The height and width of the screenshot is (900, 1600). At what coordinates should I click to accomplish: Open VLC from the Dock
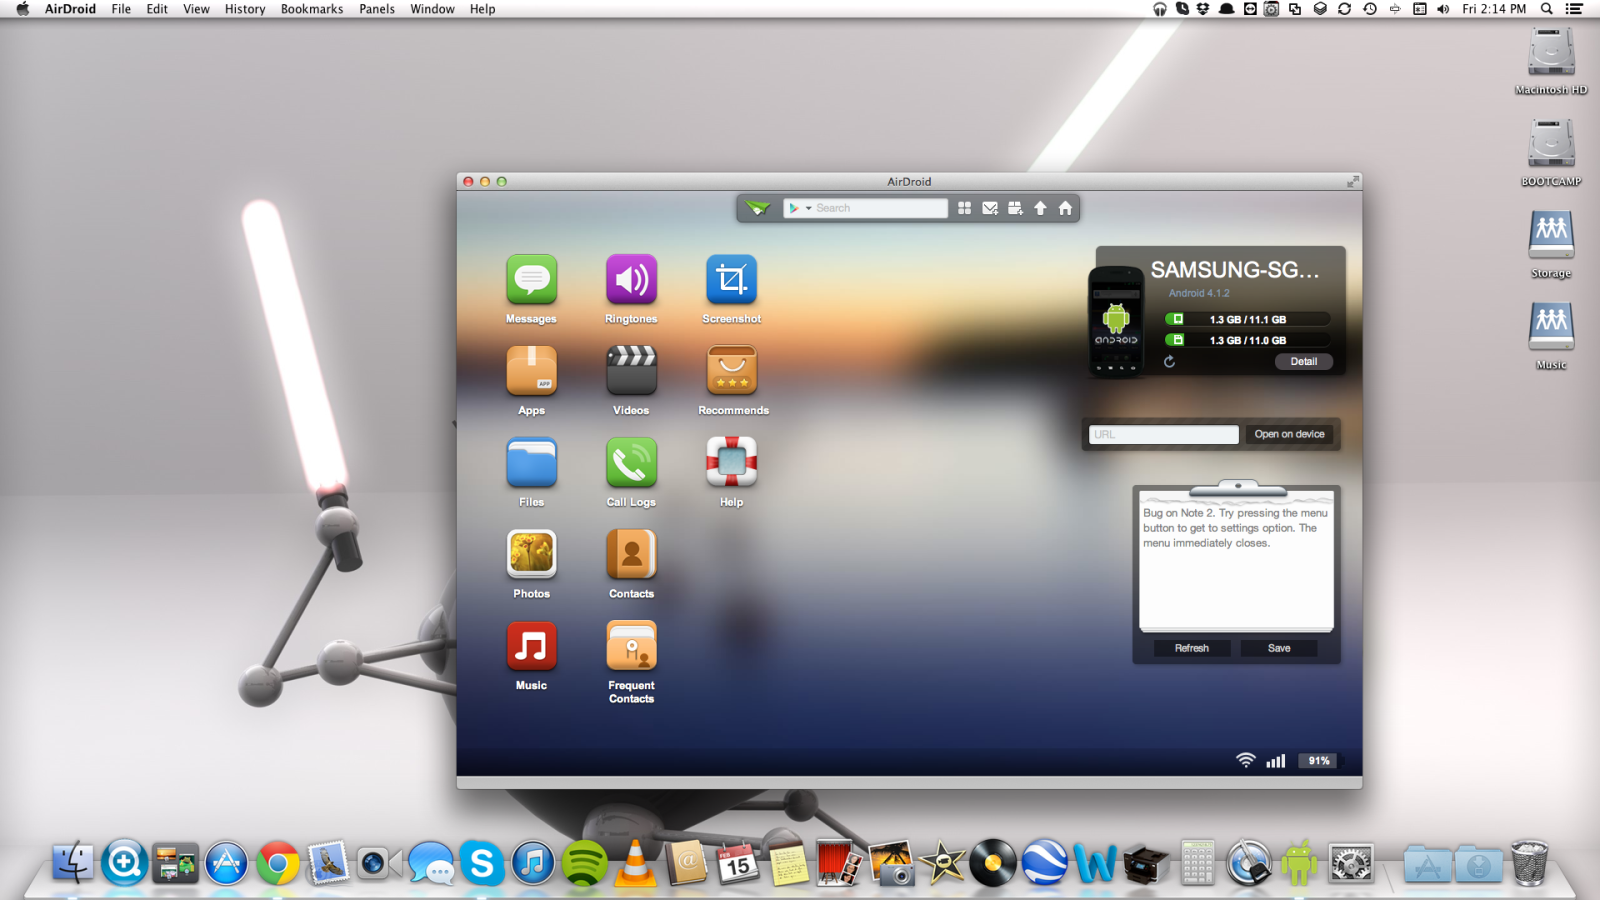tap(635, 862)
